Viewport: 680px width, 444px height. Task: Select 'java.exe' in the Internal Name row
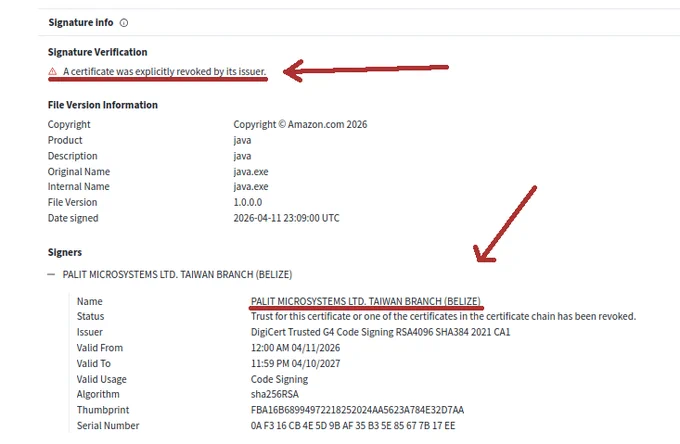(251, 187)
